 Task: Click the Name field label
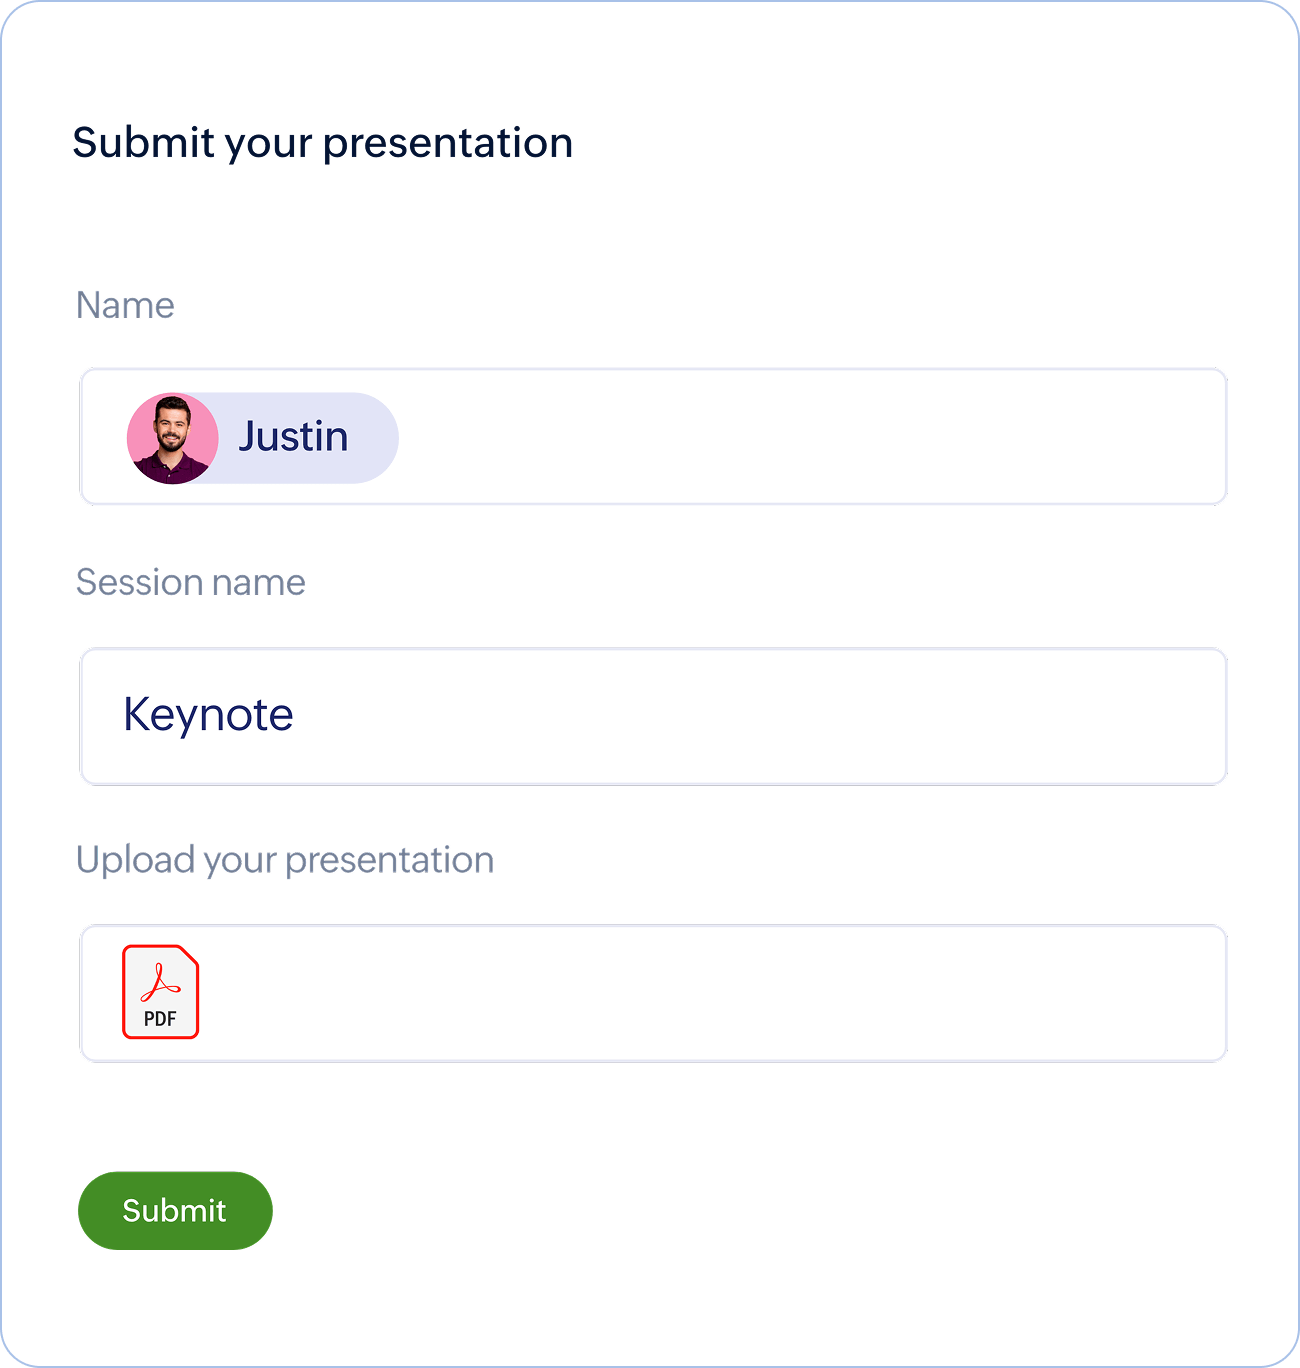125,305
